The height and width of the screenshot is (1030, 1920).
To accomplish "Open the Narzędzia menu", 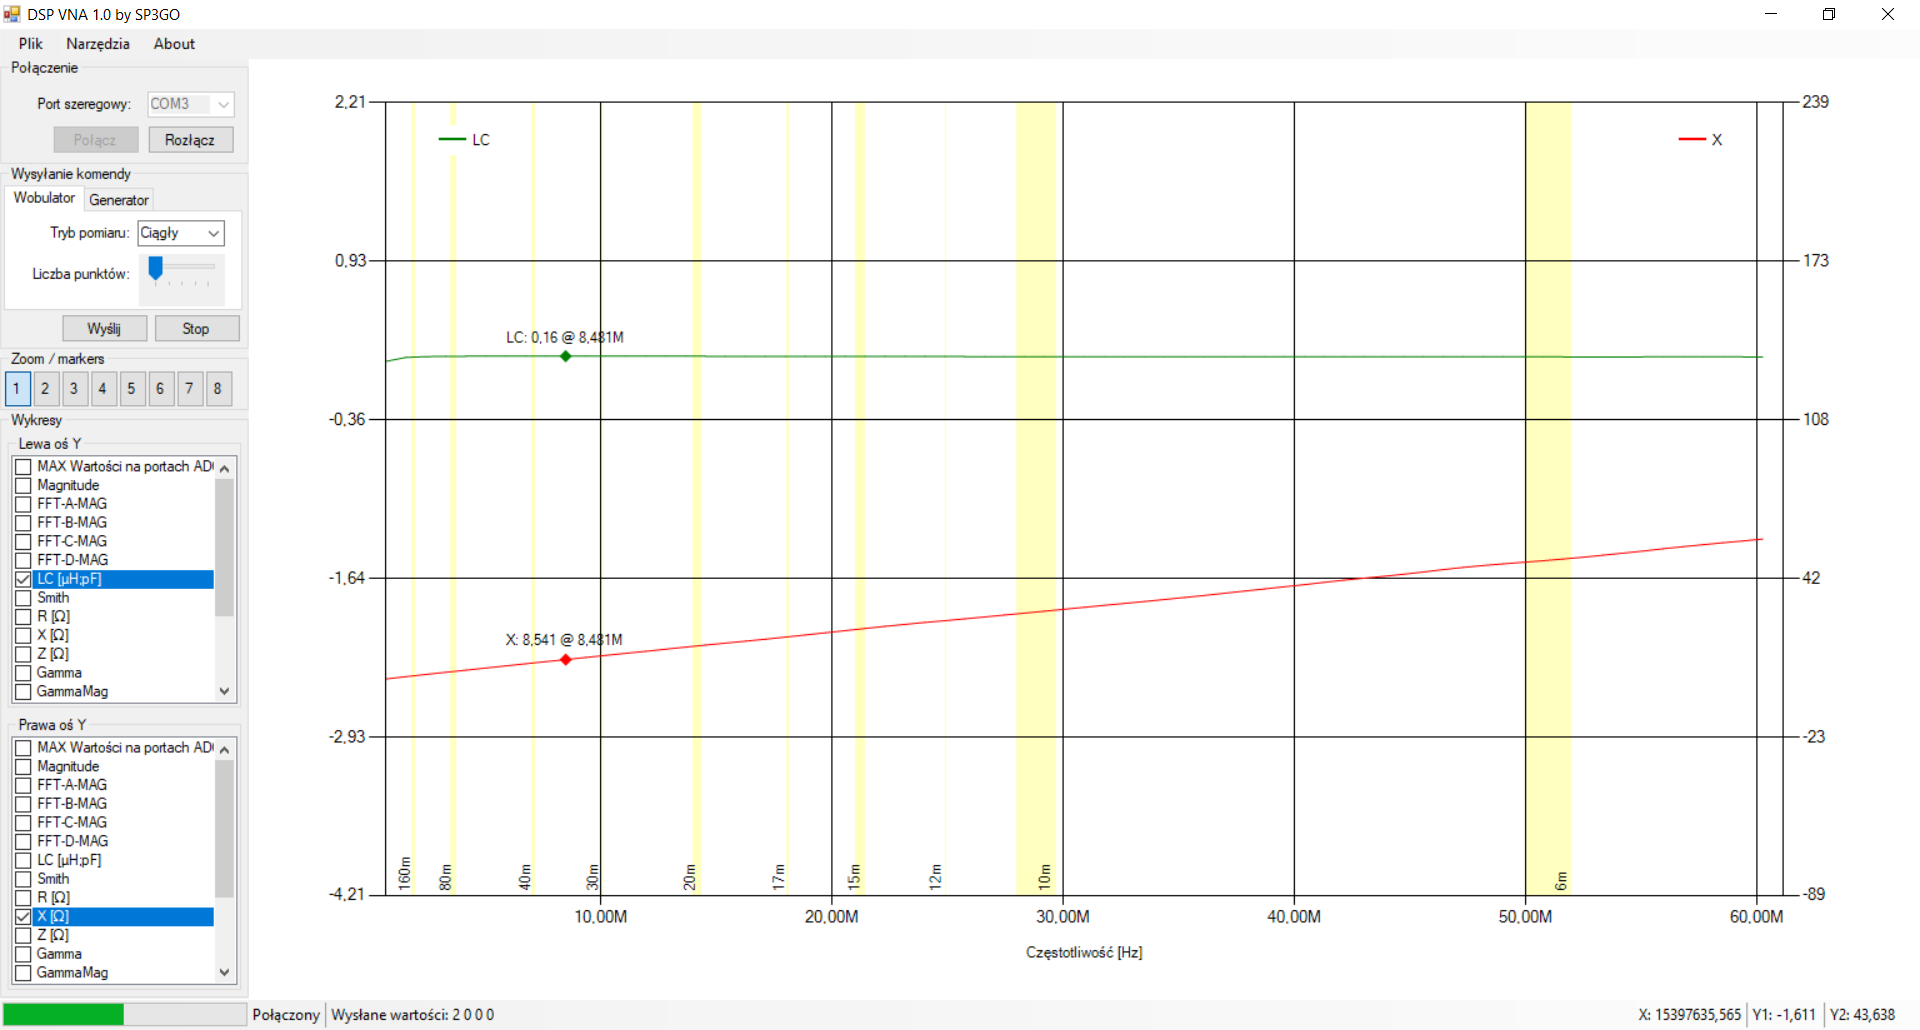I will coord(98,44).
